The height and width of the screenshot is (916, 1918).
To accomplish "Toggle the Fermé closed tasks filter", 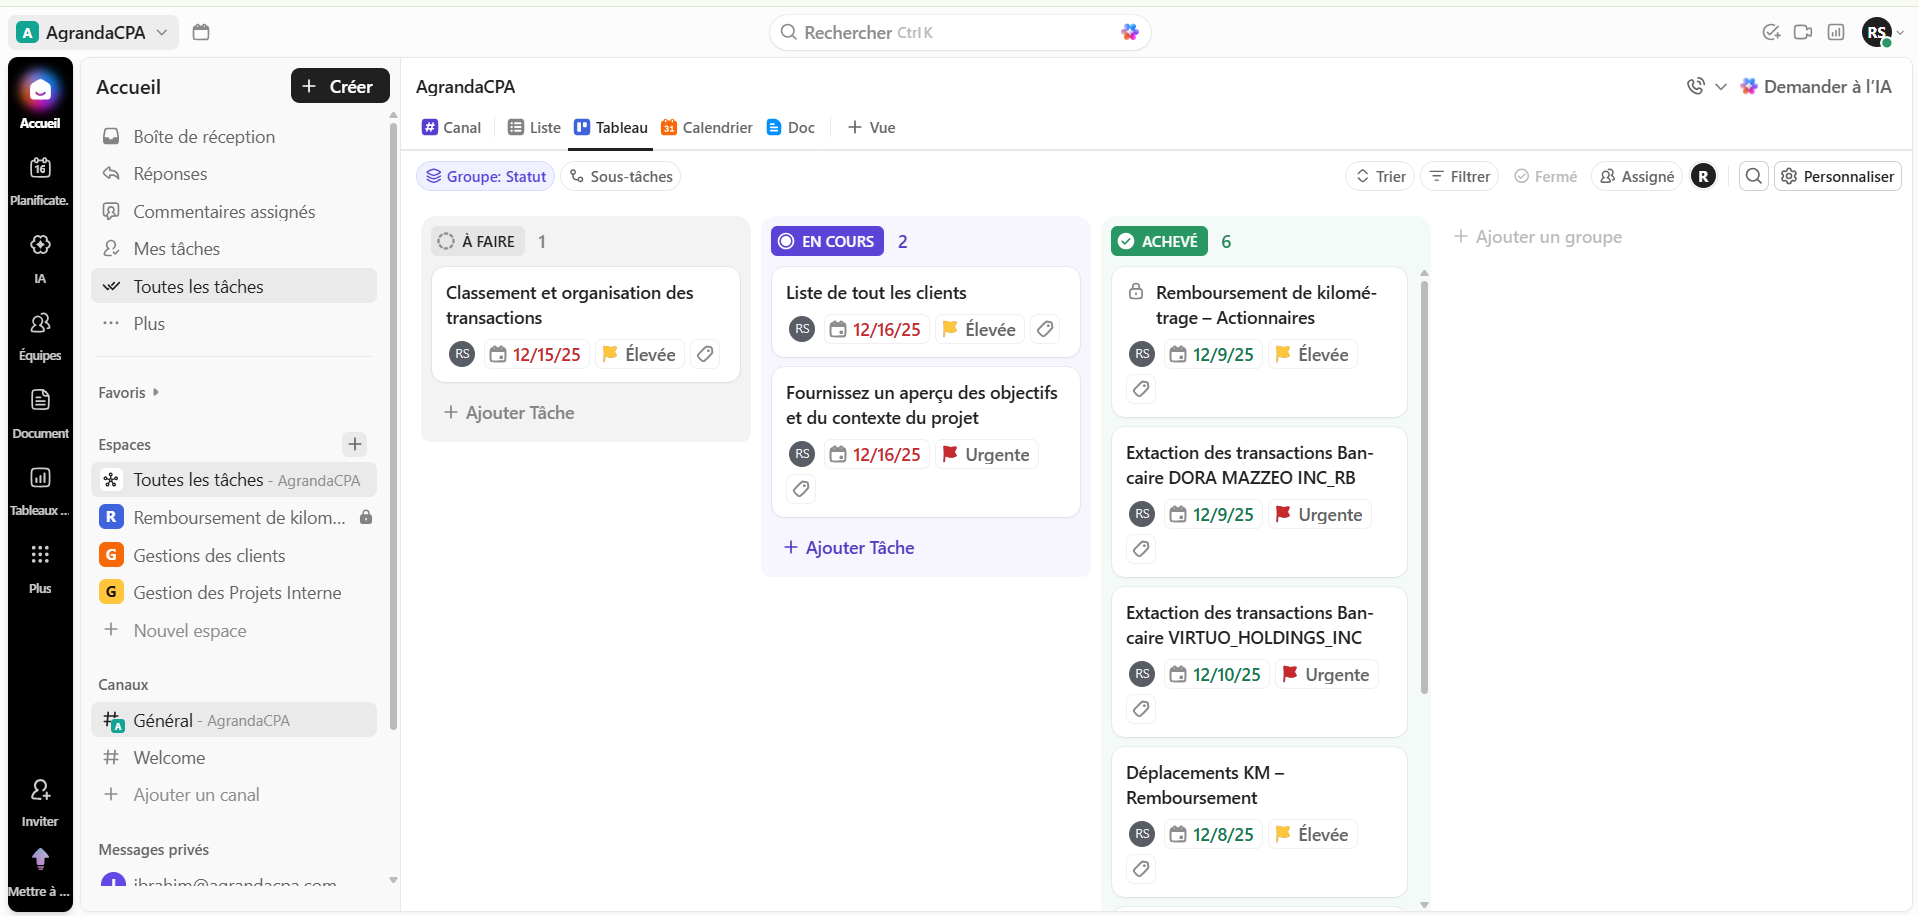I will click(1545, 176).
